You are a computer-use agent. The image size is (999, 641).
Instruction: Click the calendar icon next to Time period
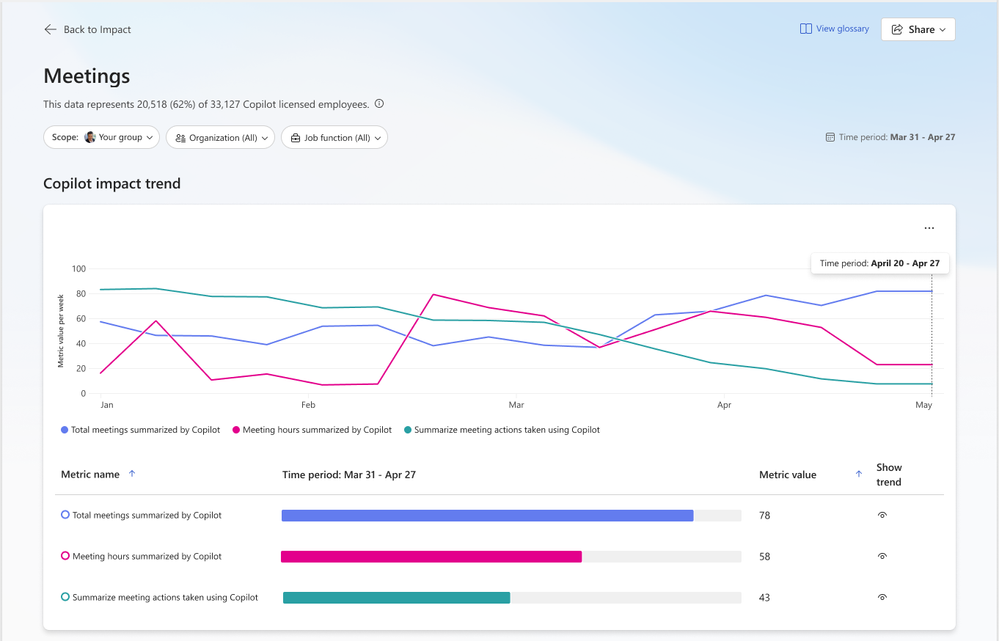pyautogui.click(x=830, y=137)
